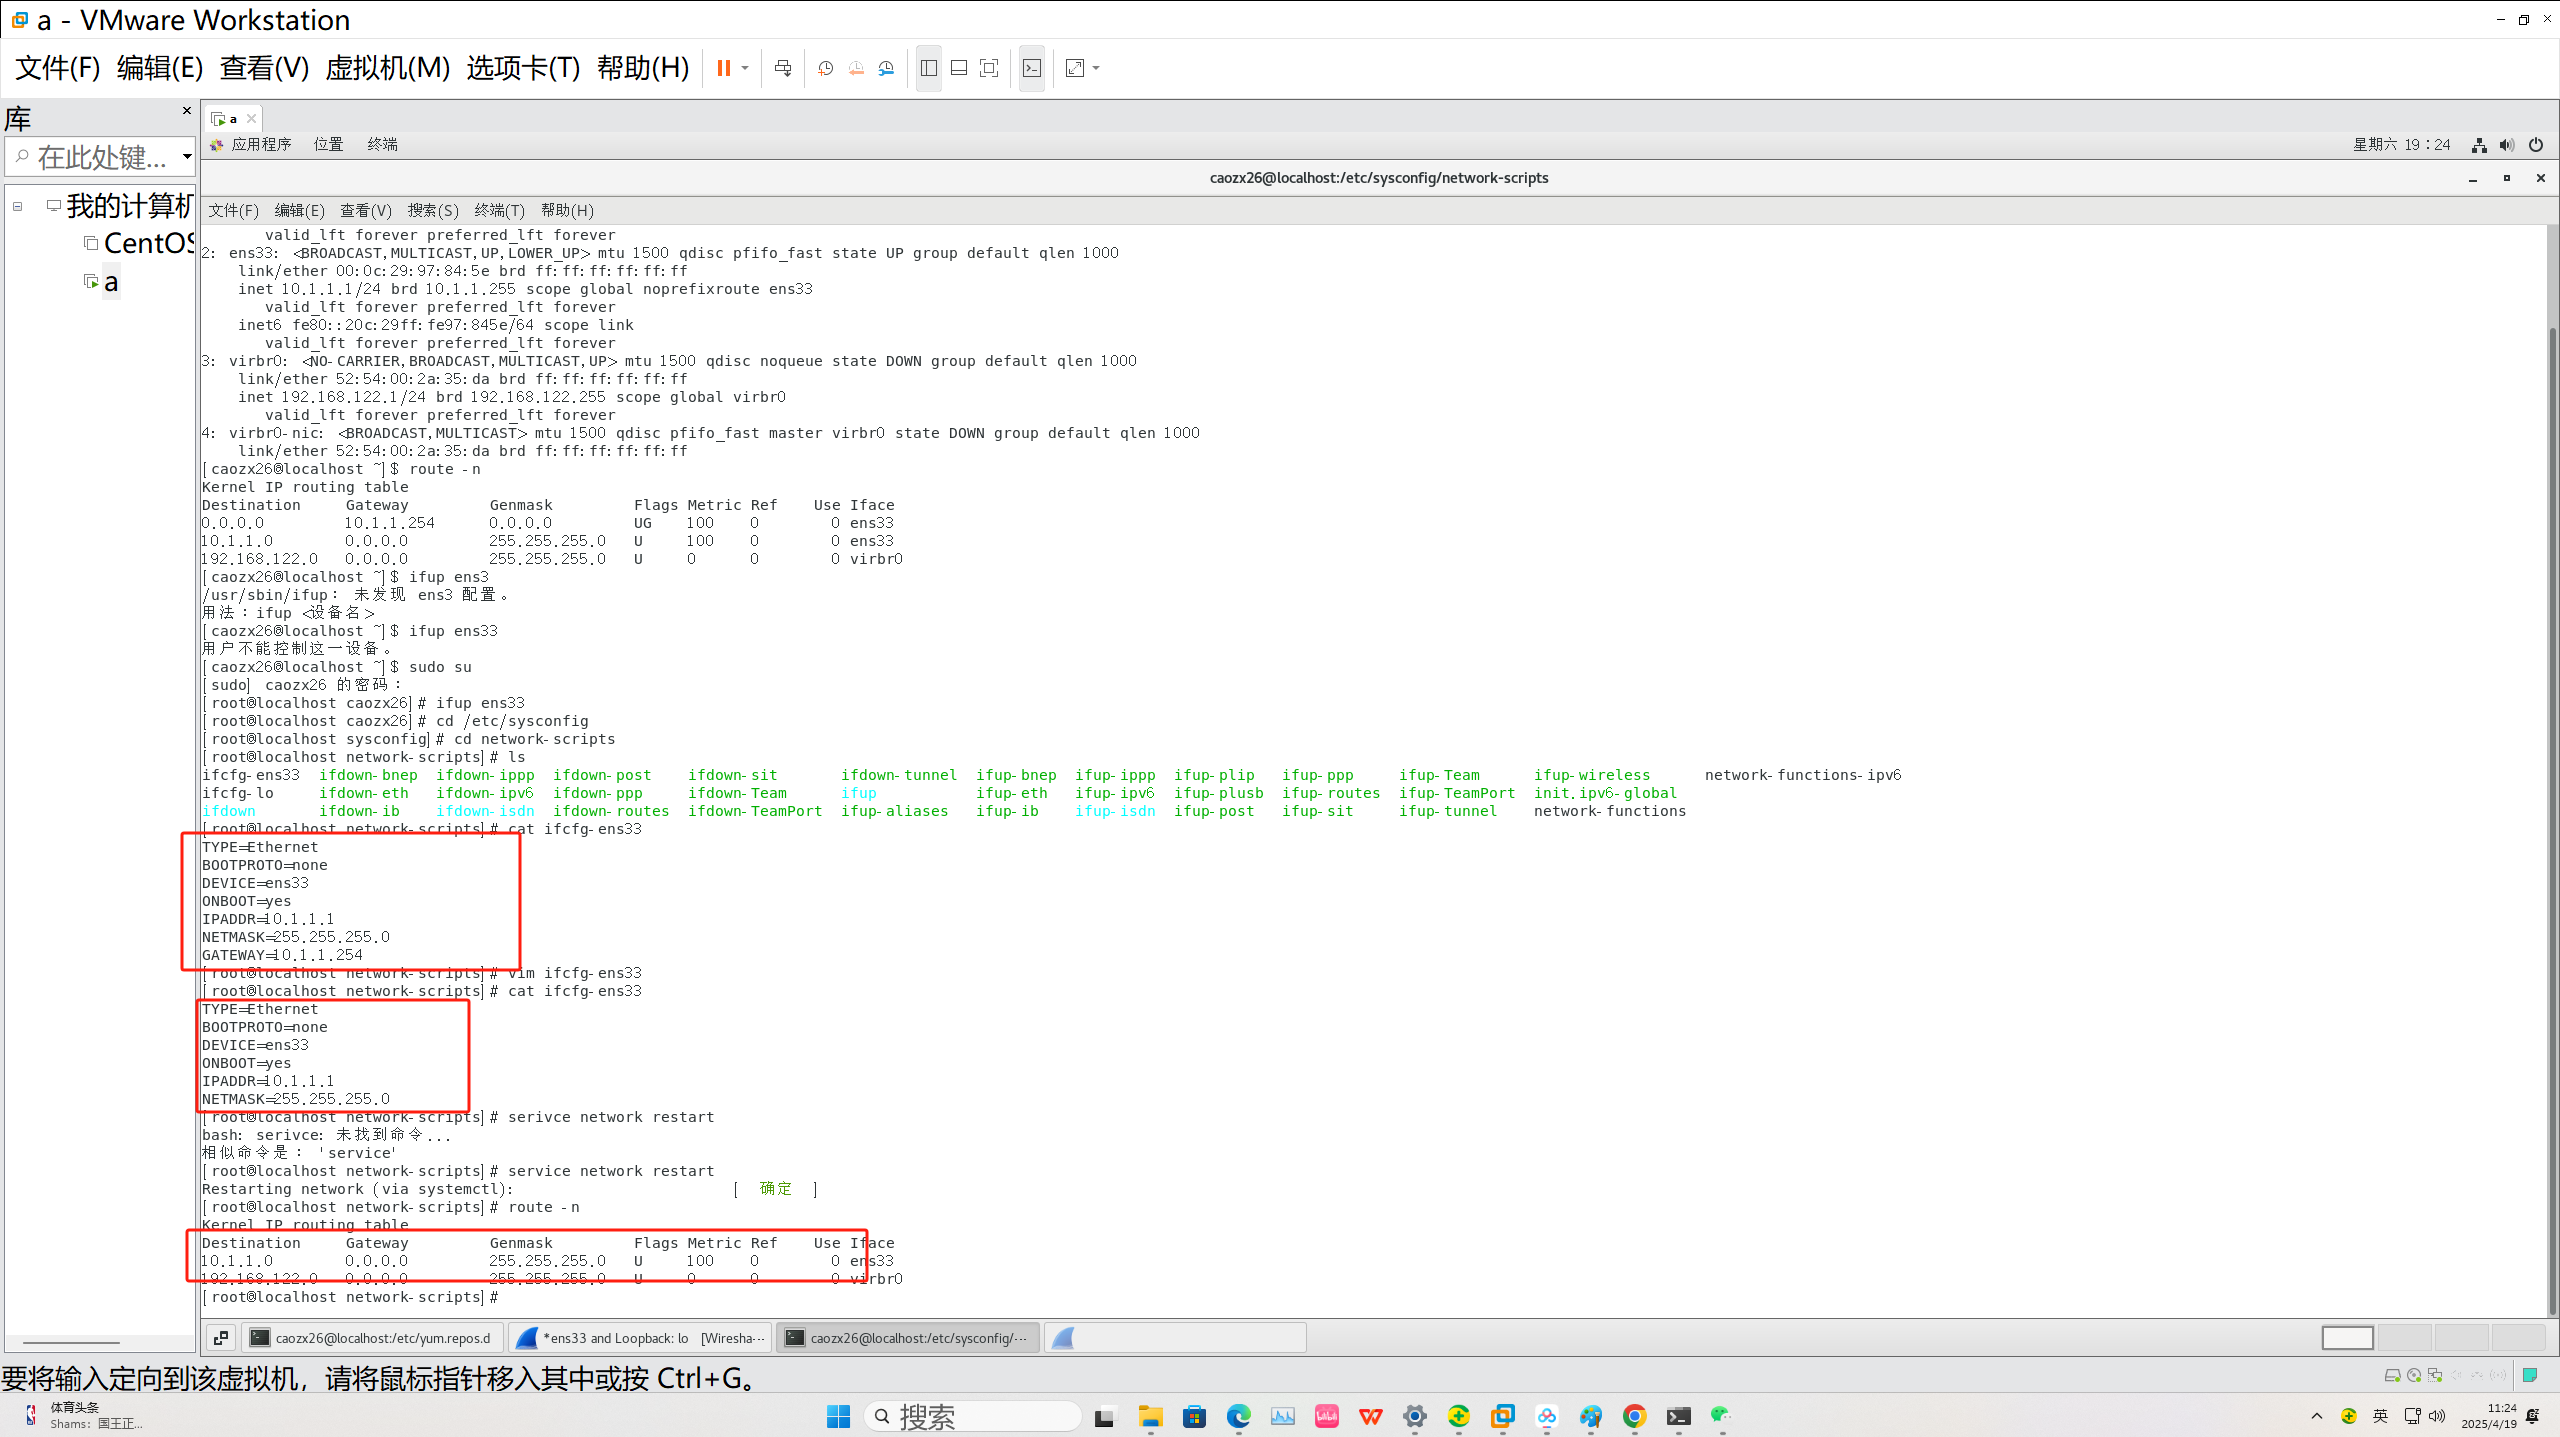Image resolution: width=2560 pixels, height=1437 pixels.
Task: Click Send Ctrl+Alt+Del toolbar icon
Action: coord(783,68)
